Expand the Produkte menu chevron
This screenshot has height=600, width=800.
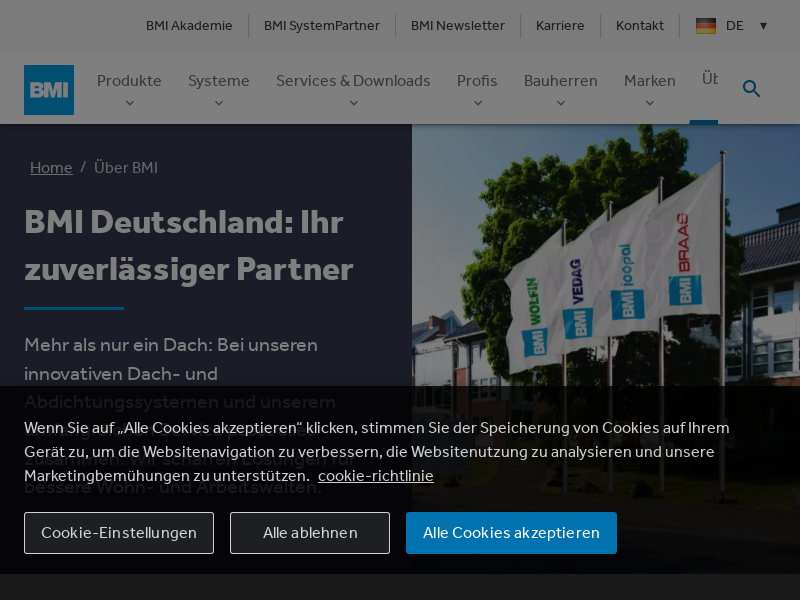click(x=129, y=102)
